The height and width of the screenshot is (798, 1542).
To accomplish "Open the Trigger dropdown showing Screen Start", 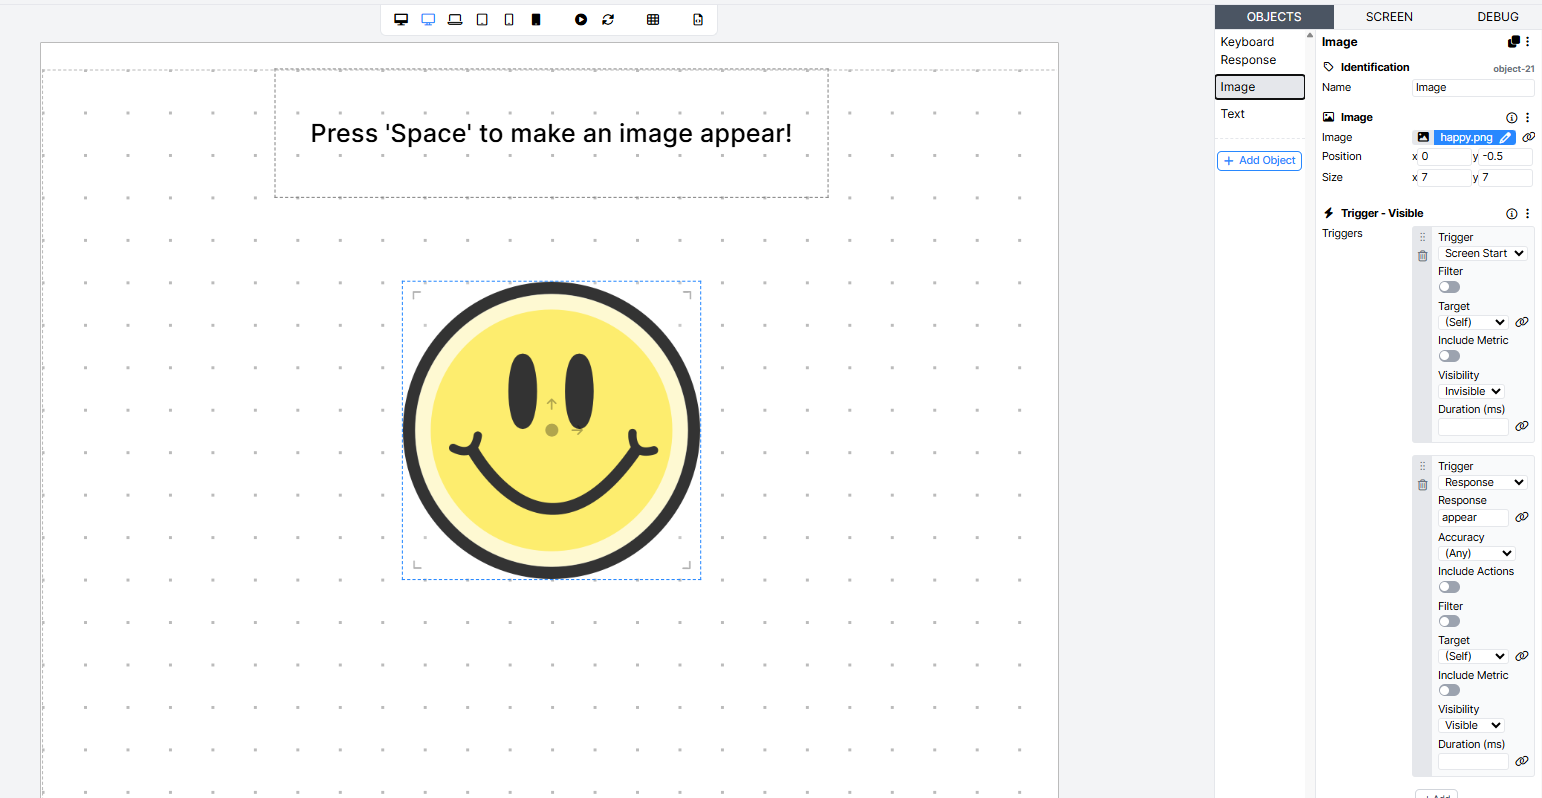I will (x=1482, y=253).
